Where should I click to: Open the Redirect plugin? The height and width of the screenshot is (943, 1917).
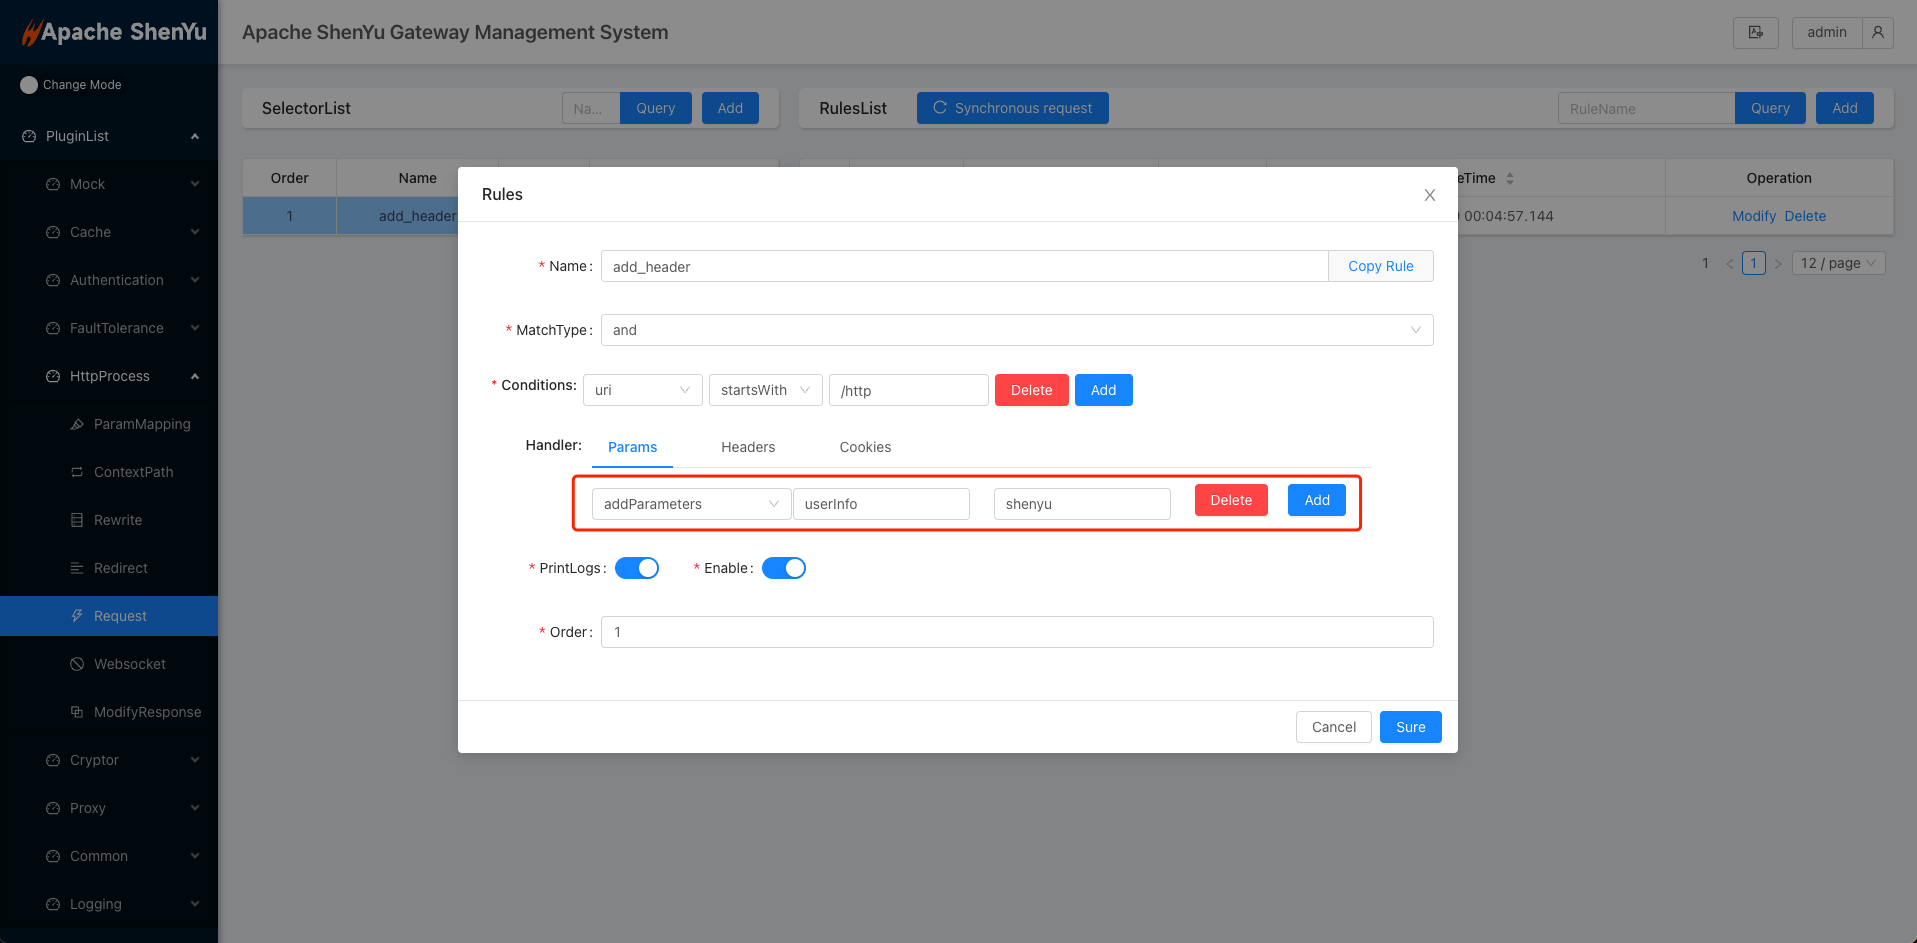pyautogui.click(x=123, y=568)
